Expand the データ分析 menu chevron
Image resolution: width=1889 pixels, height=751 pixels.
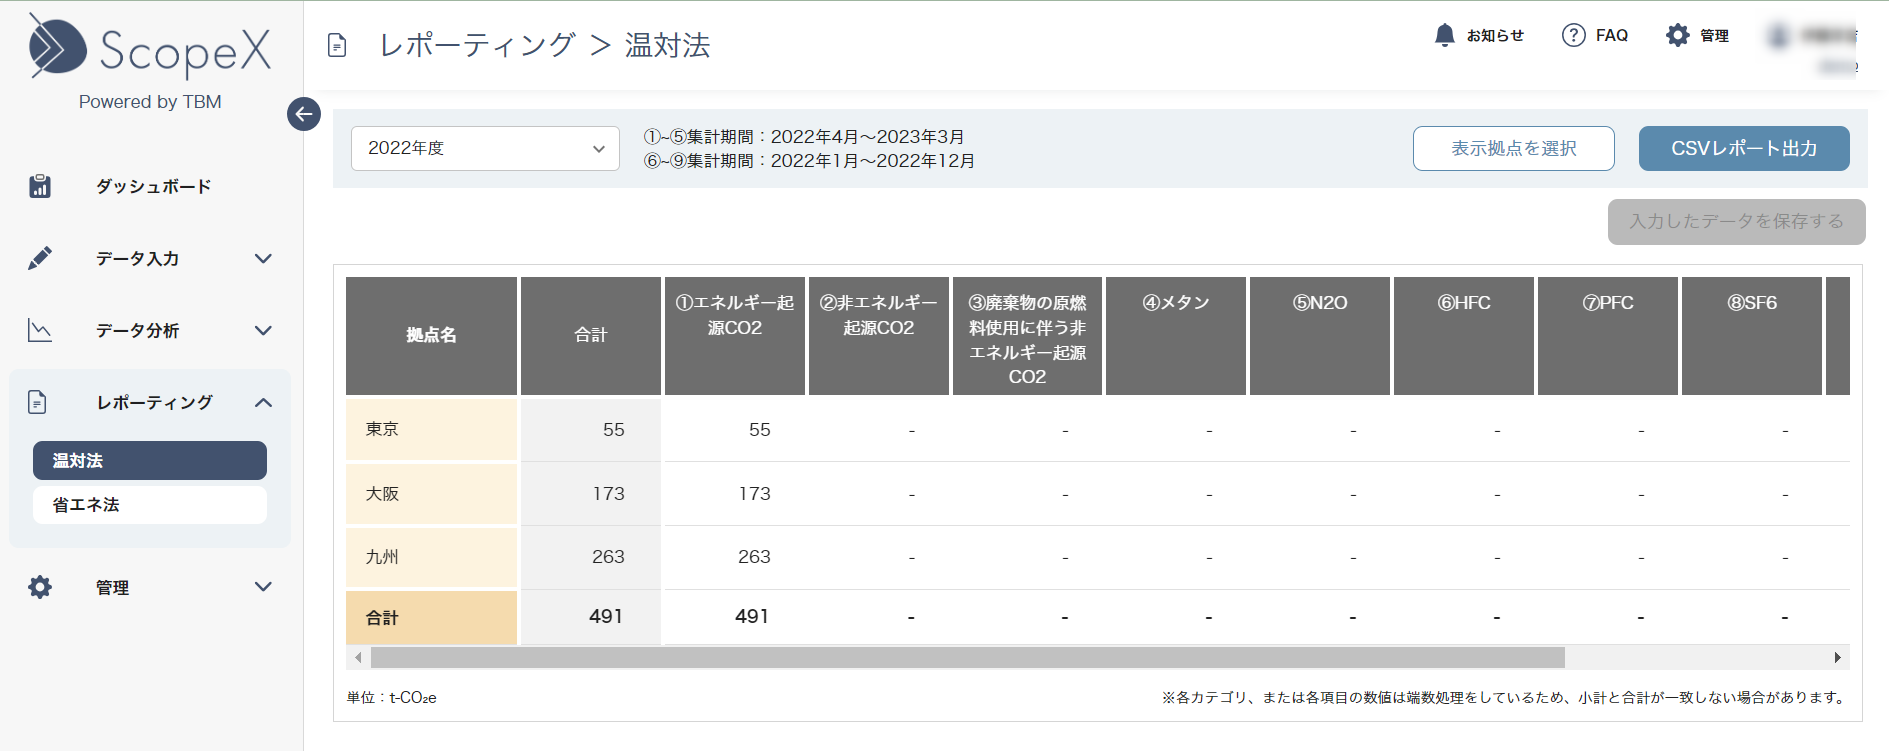(x=263, y=330)
